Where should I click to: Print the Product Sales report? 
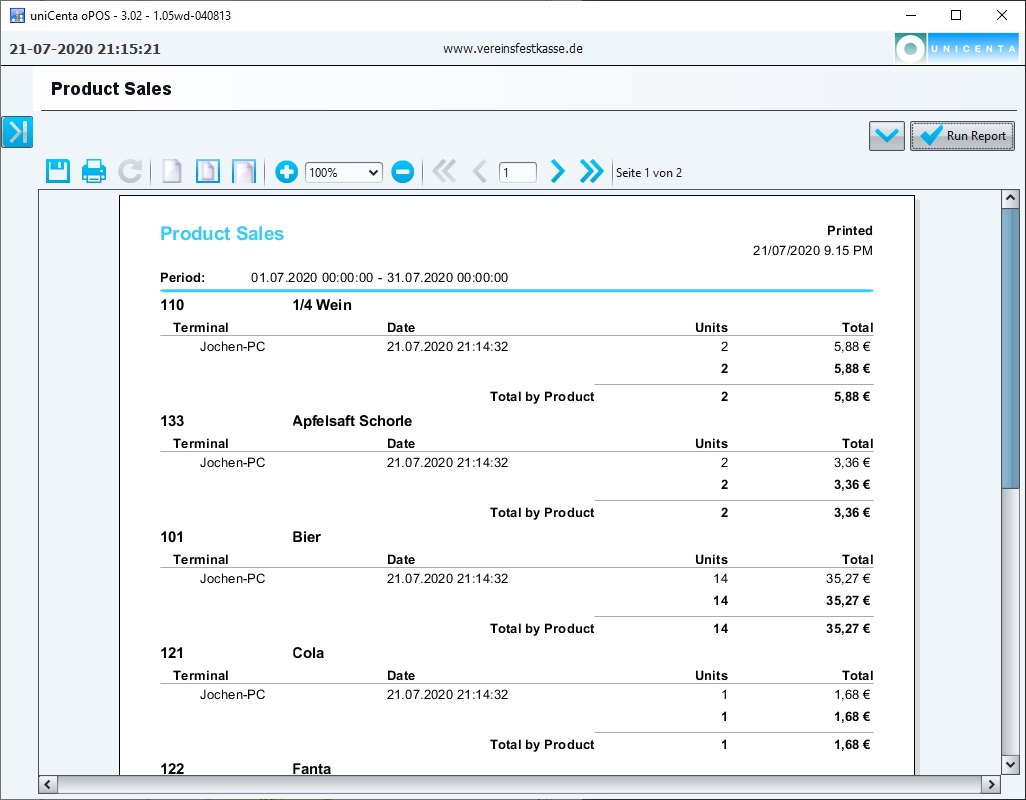point(94,172)
